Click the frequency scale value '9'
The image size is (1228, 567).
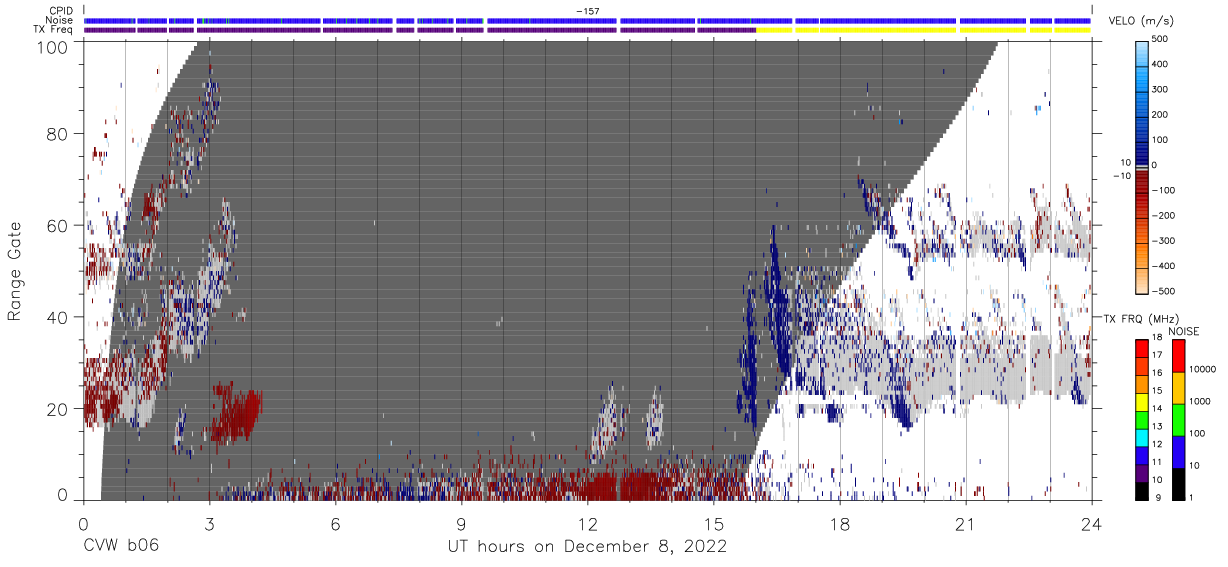(1157, 497)
